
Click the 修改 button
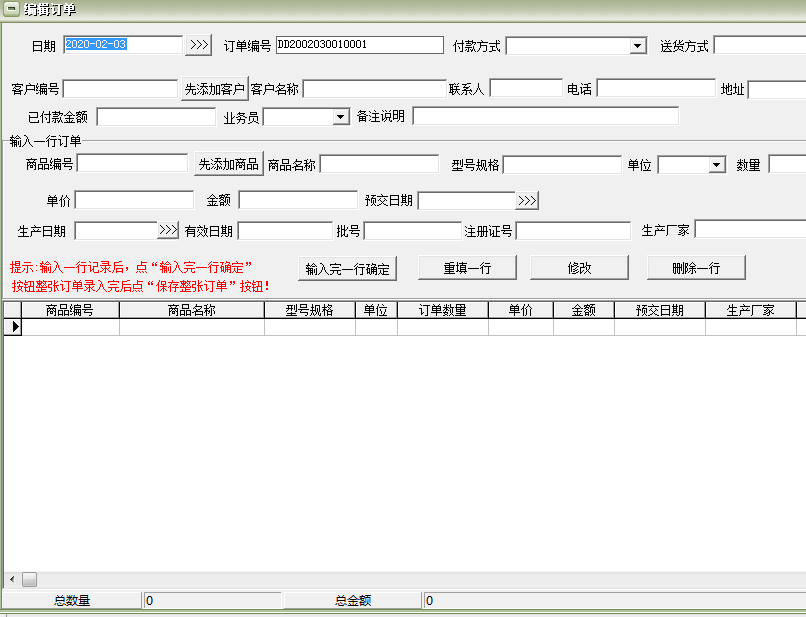579,268
